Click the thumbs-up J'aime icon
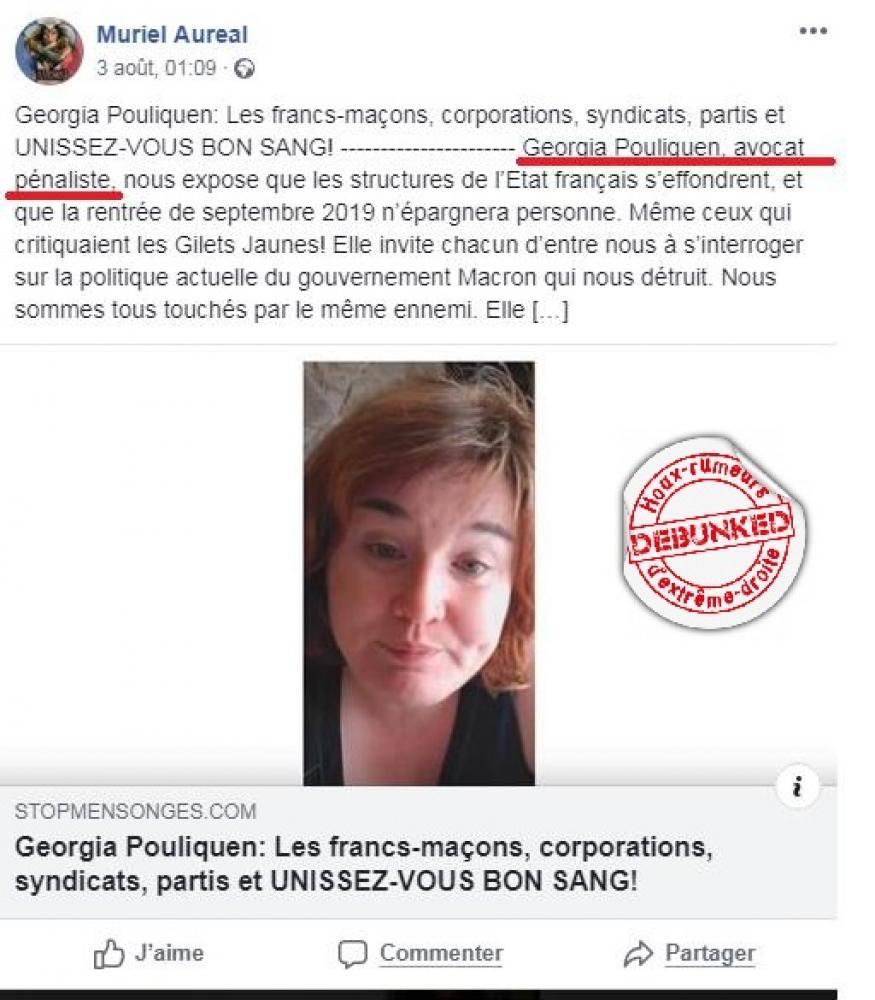The image size is (875, 1000). click(x=109, y=954)
